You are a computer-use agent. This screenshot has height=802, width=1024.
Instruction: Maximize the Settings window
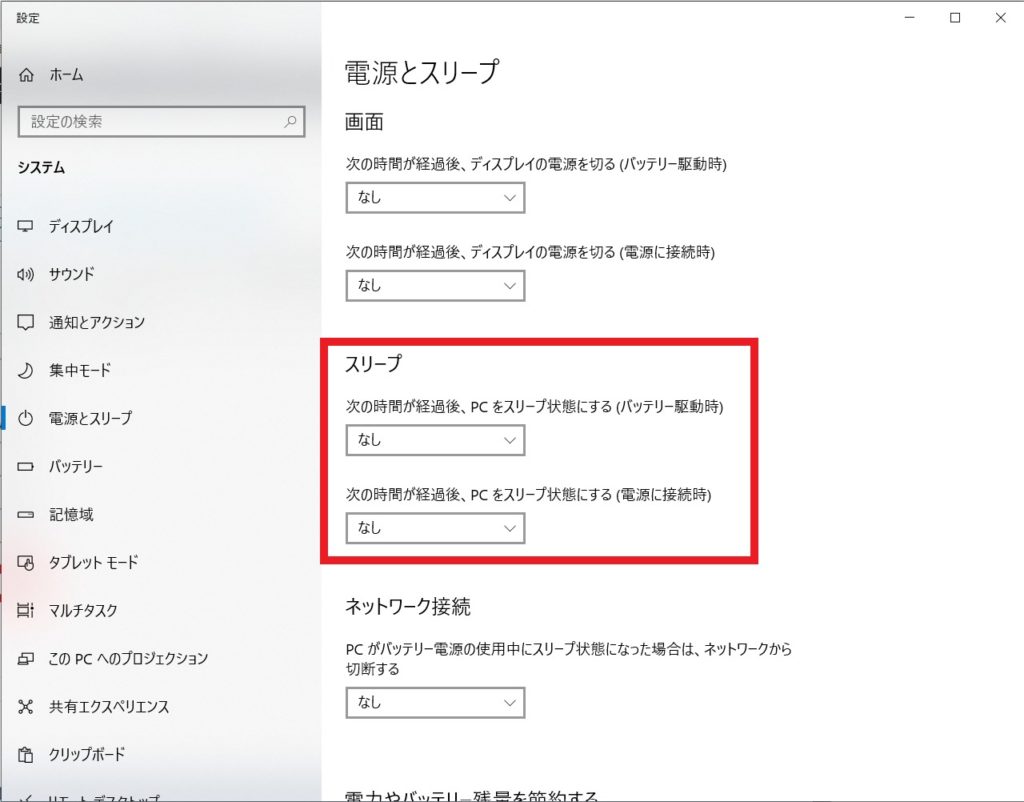tap(955, 17)
